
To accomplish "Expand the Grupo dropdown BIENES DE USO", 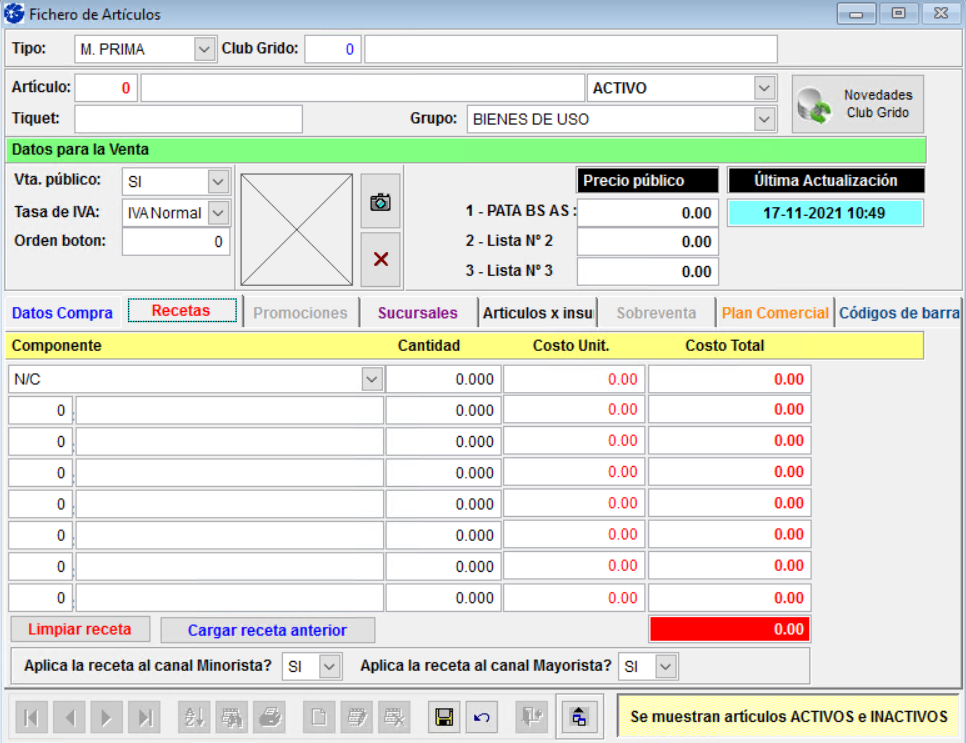I will (x=764, y=119).
